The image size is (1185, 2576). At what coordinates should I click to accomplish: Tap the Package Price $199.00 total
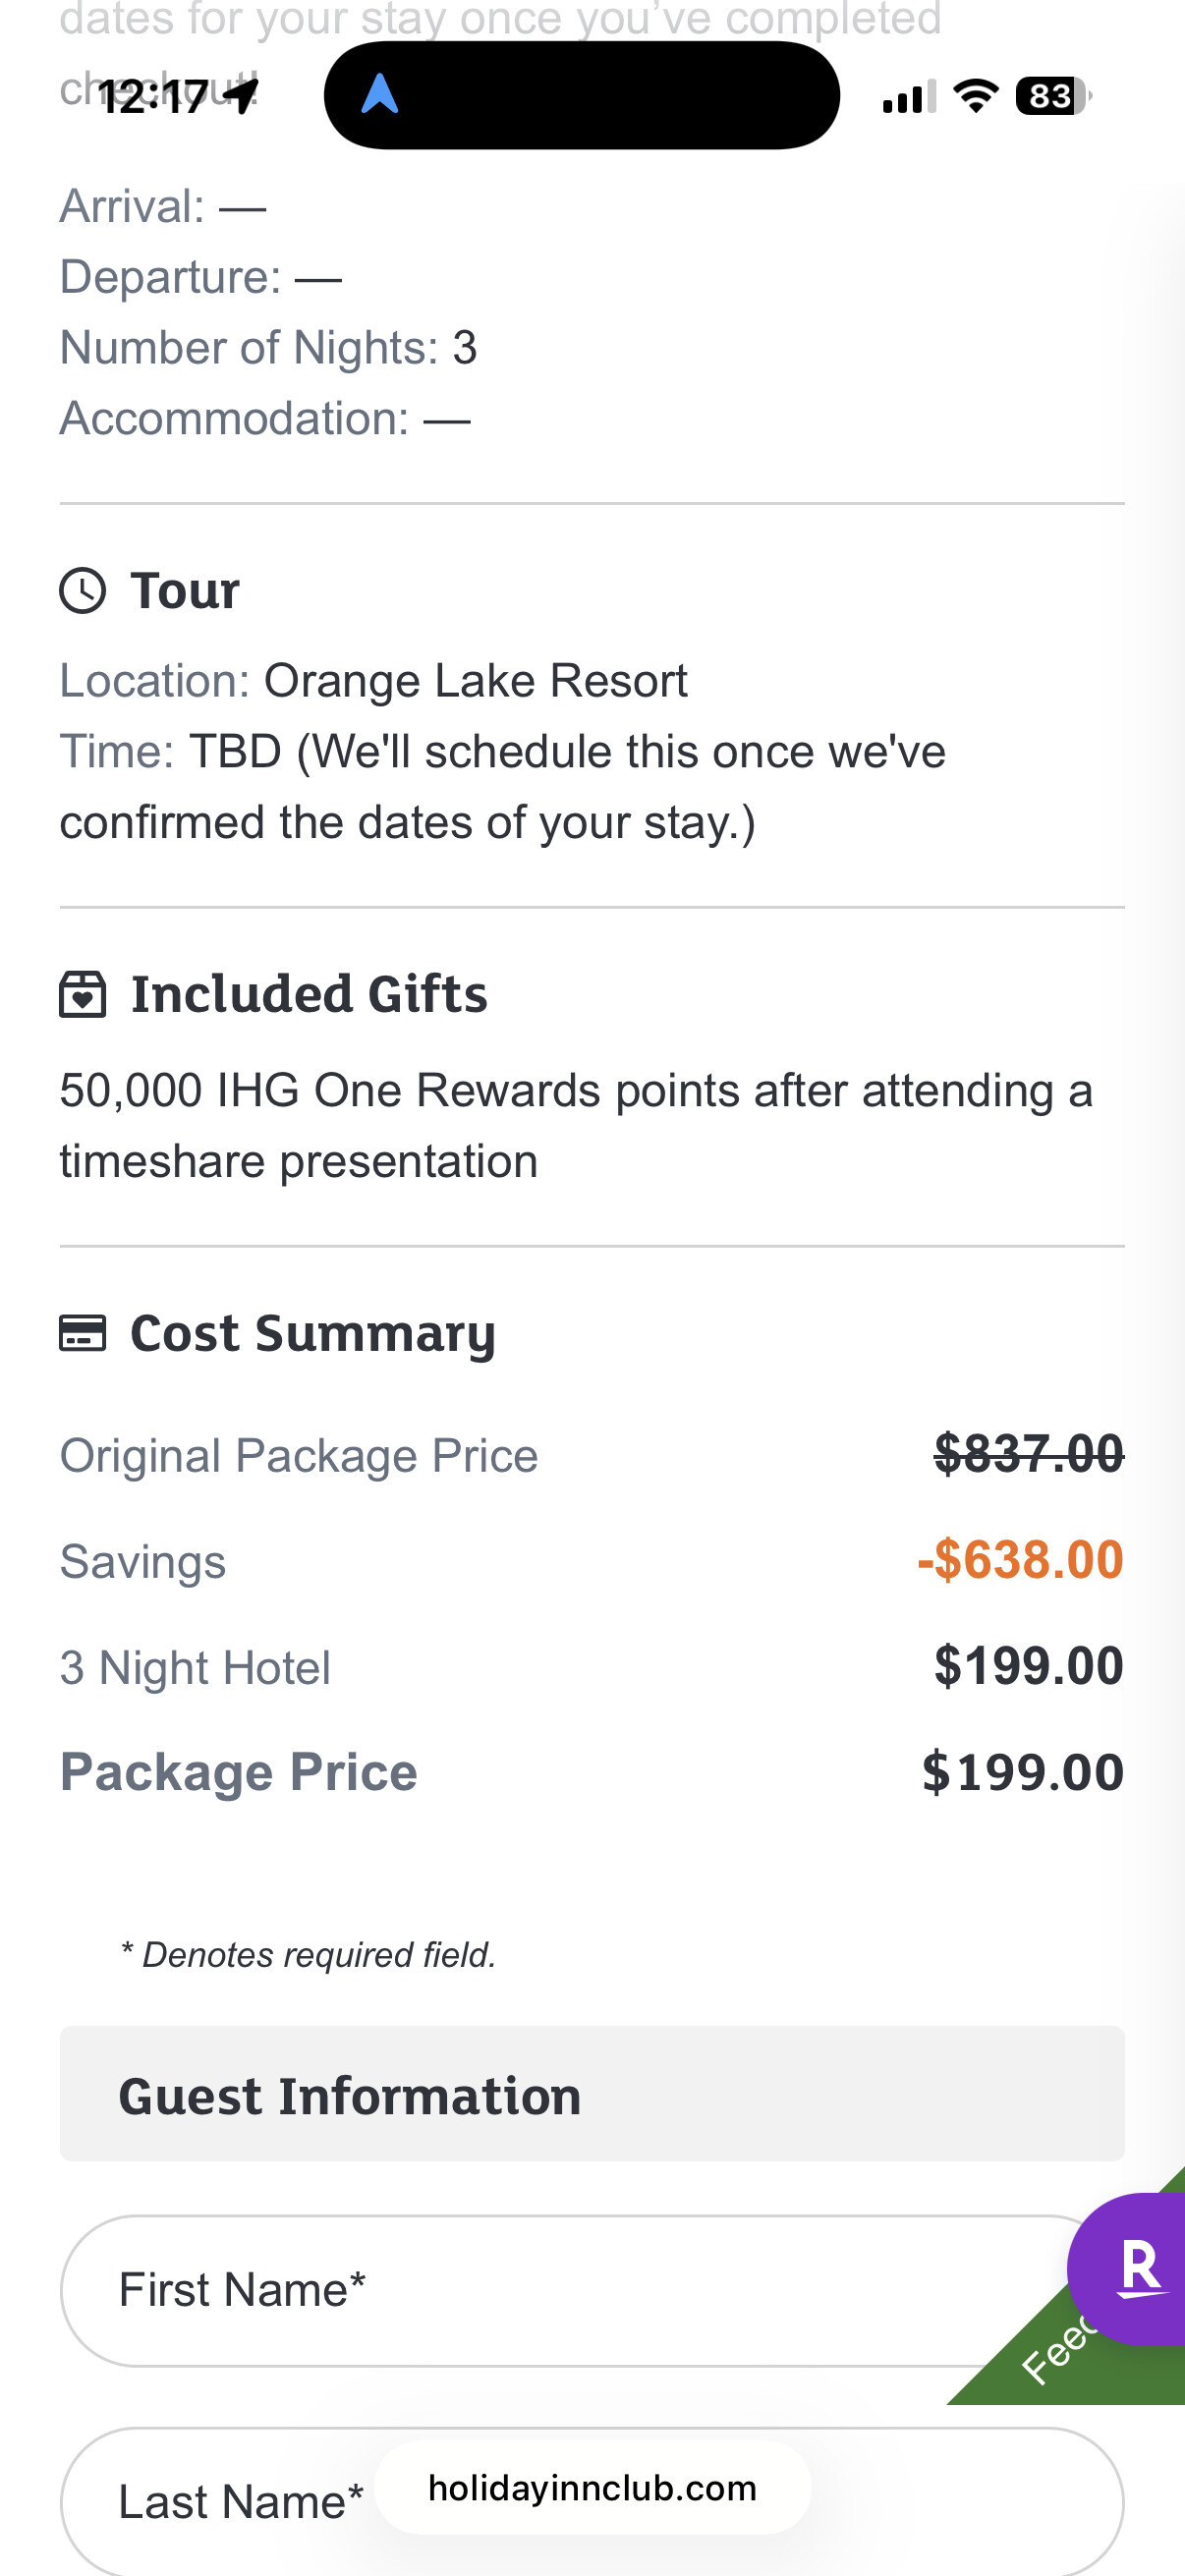point(1022,1772)
